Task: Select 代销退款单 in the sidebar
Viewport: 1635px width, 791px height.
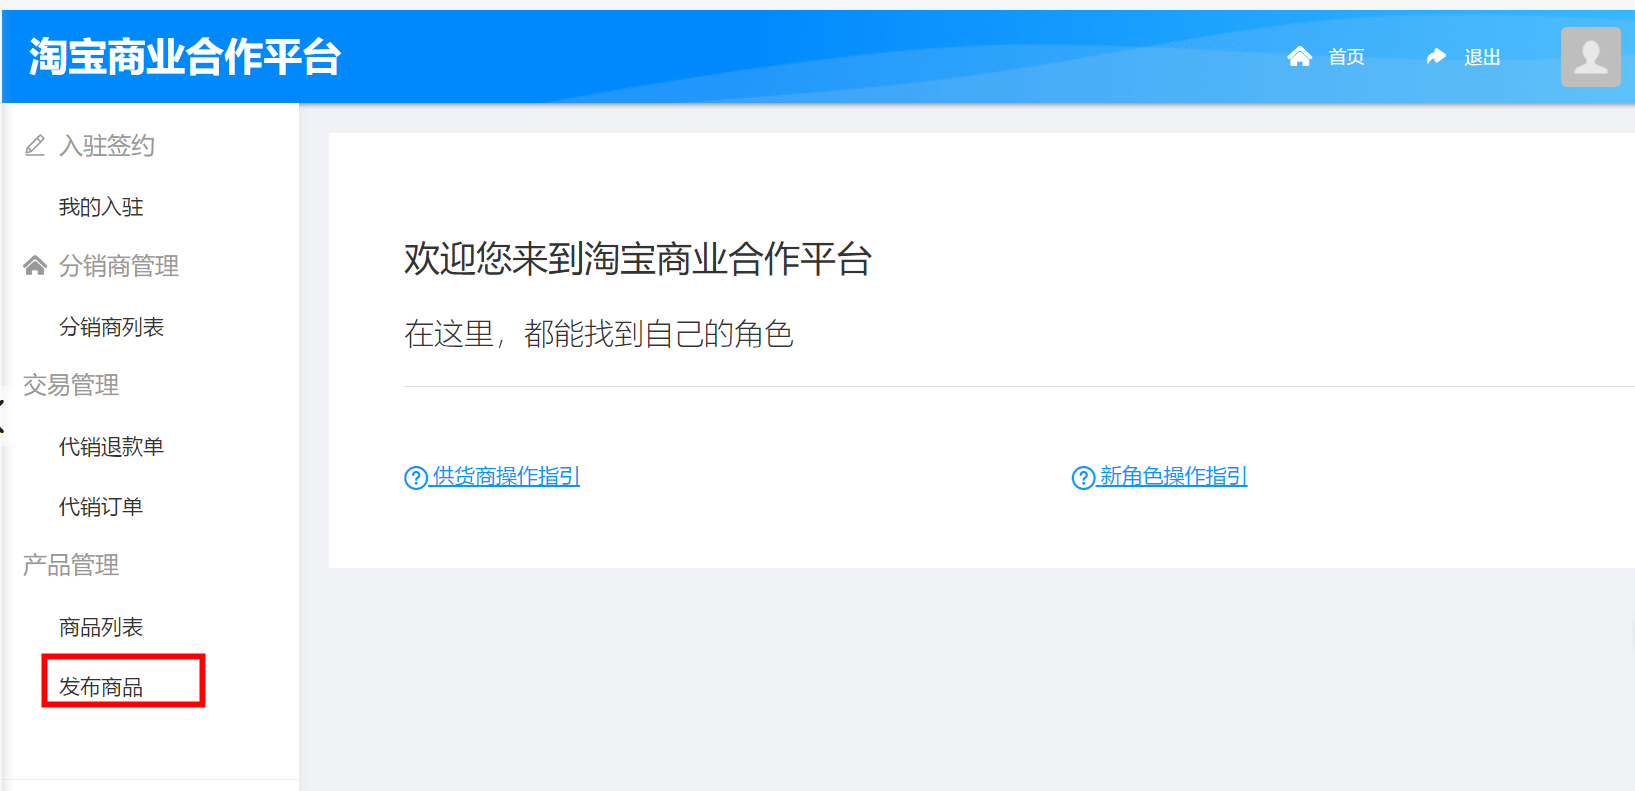Action: click(111, 447)
